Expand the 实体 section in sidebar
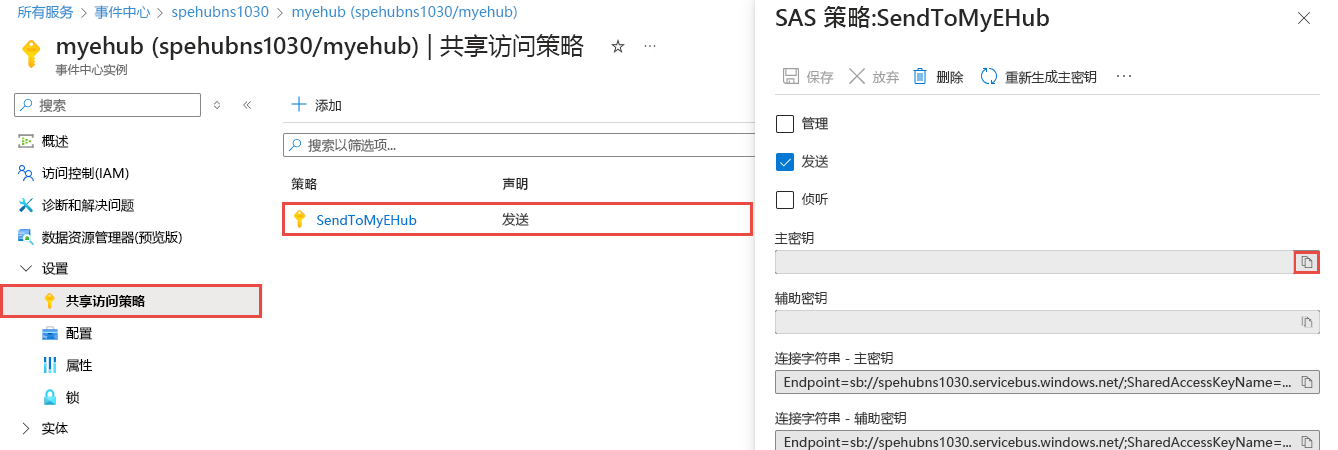This screenshot has height=450, width=1338. tap(26, 429)
